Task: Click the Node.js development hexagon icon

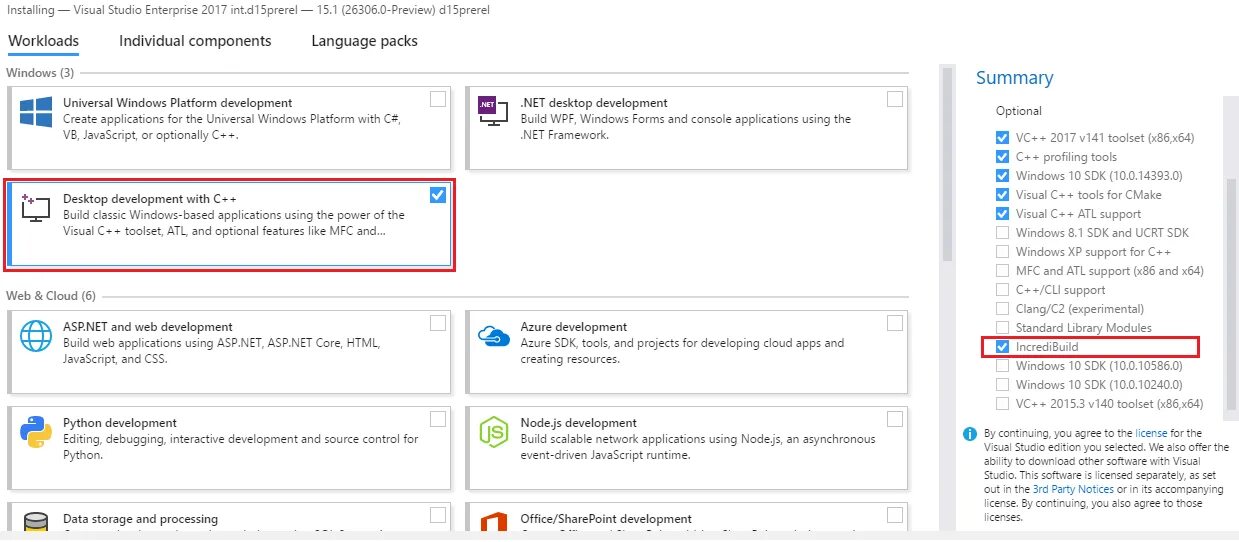Action: coord(490,431)
